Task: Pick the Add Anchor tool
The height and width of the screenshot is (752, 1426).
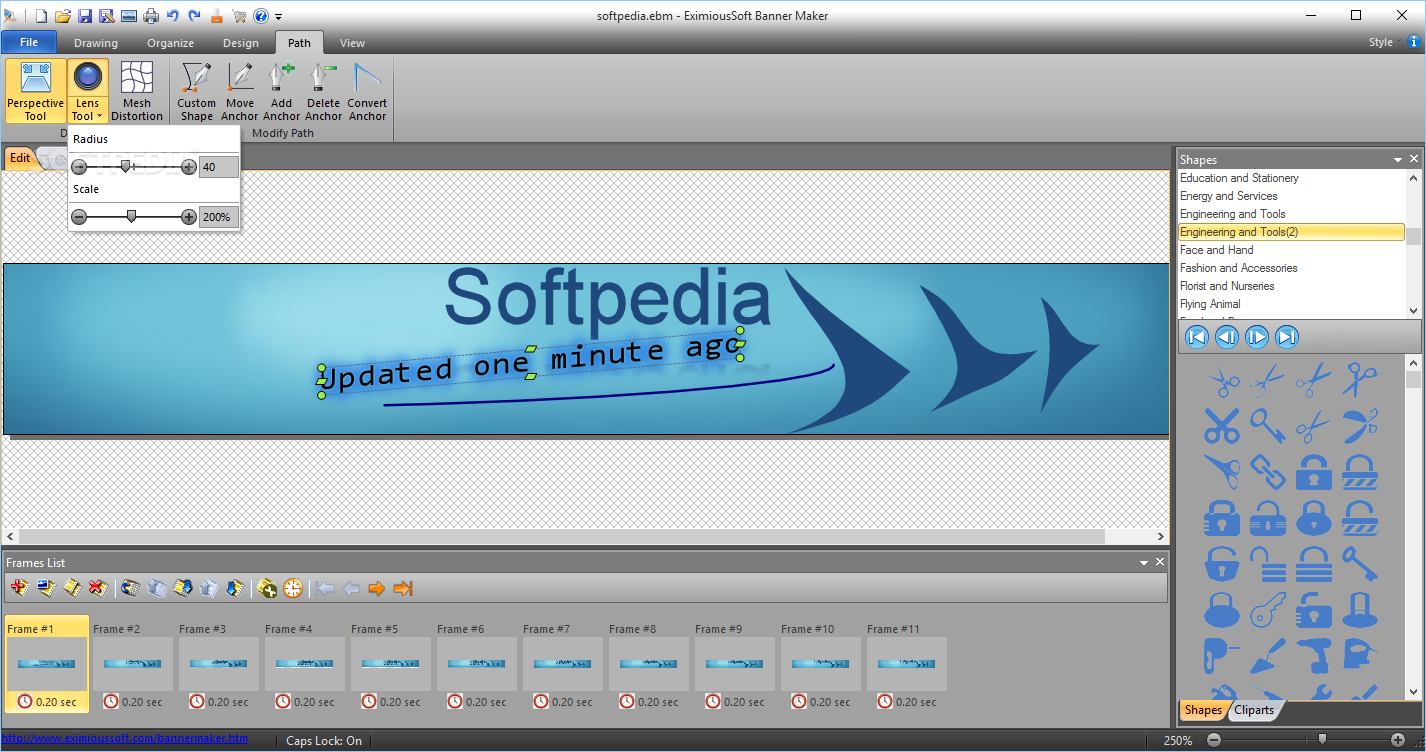Action: [282, 91]
